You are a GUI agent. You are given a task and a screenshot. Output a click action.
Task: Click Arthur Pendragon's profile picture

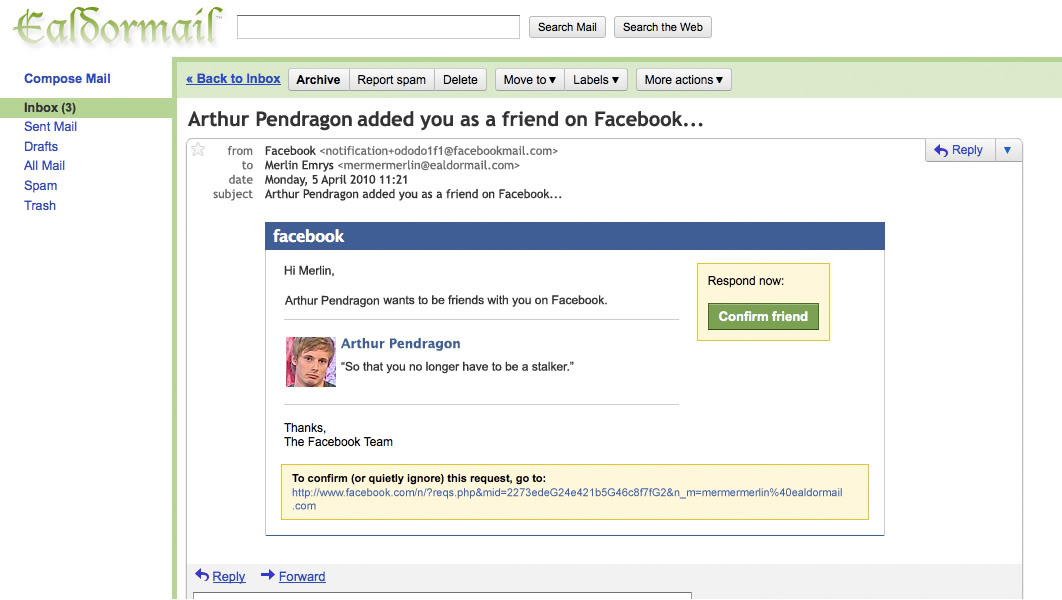point(311,362)
